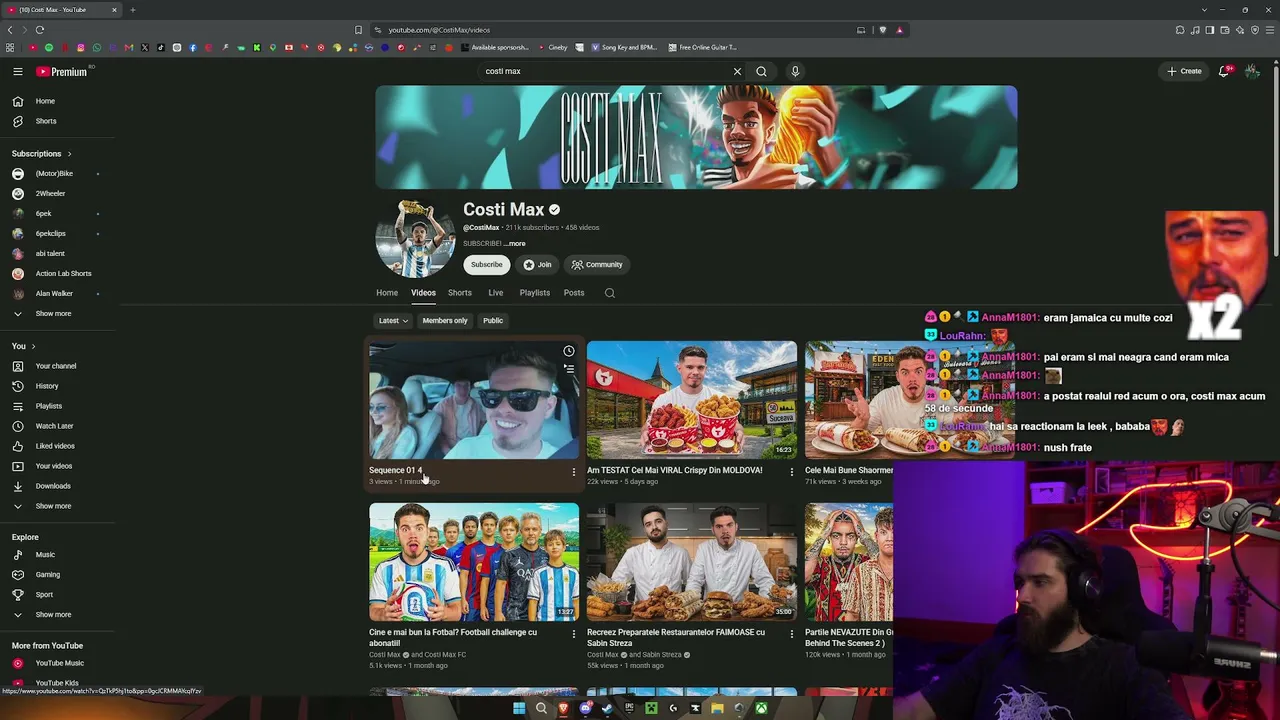Image resolution: width=1280 pixels, height=720 pixels.
Task: Show more subscriptions in sidebar
Action: click(53, 314)
